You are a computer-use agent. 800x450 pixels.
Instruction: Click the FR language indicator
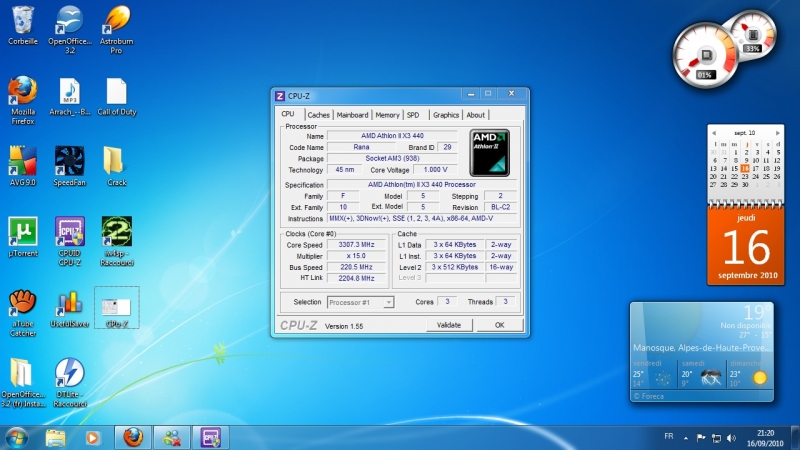click(x=669, y=436)
